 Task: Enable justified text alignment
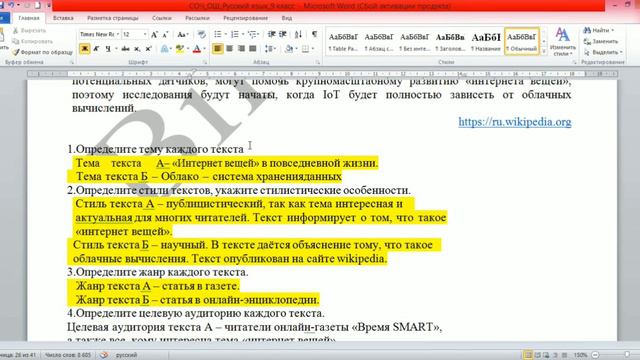(x=253, y=49)
